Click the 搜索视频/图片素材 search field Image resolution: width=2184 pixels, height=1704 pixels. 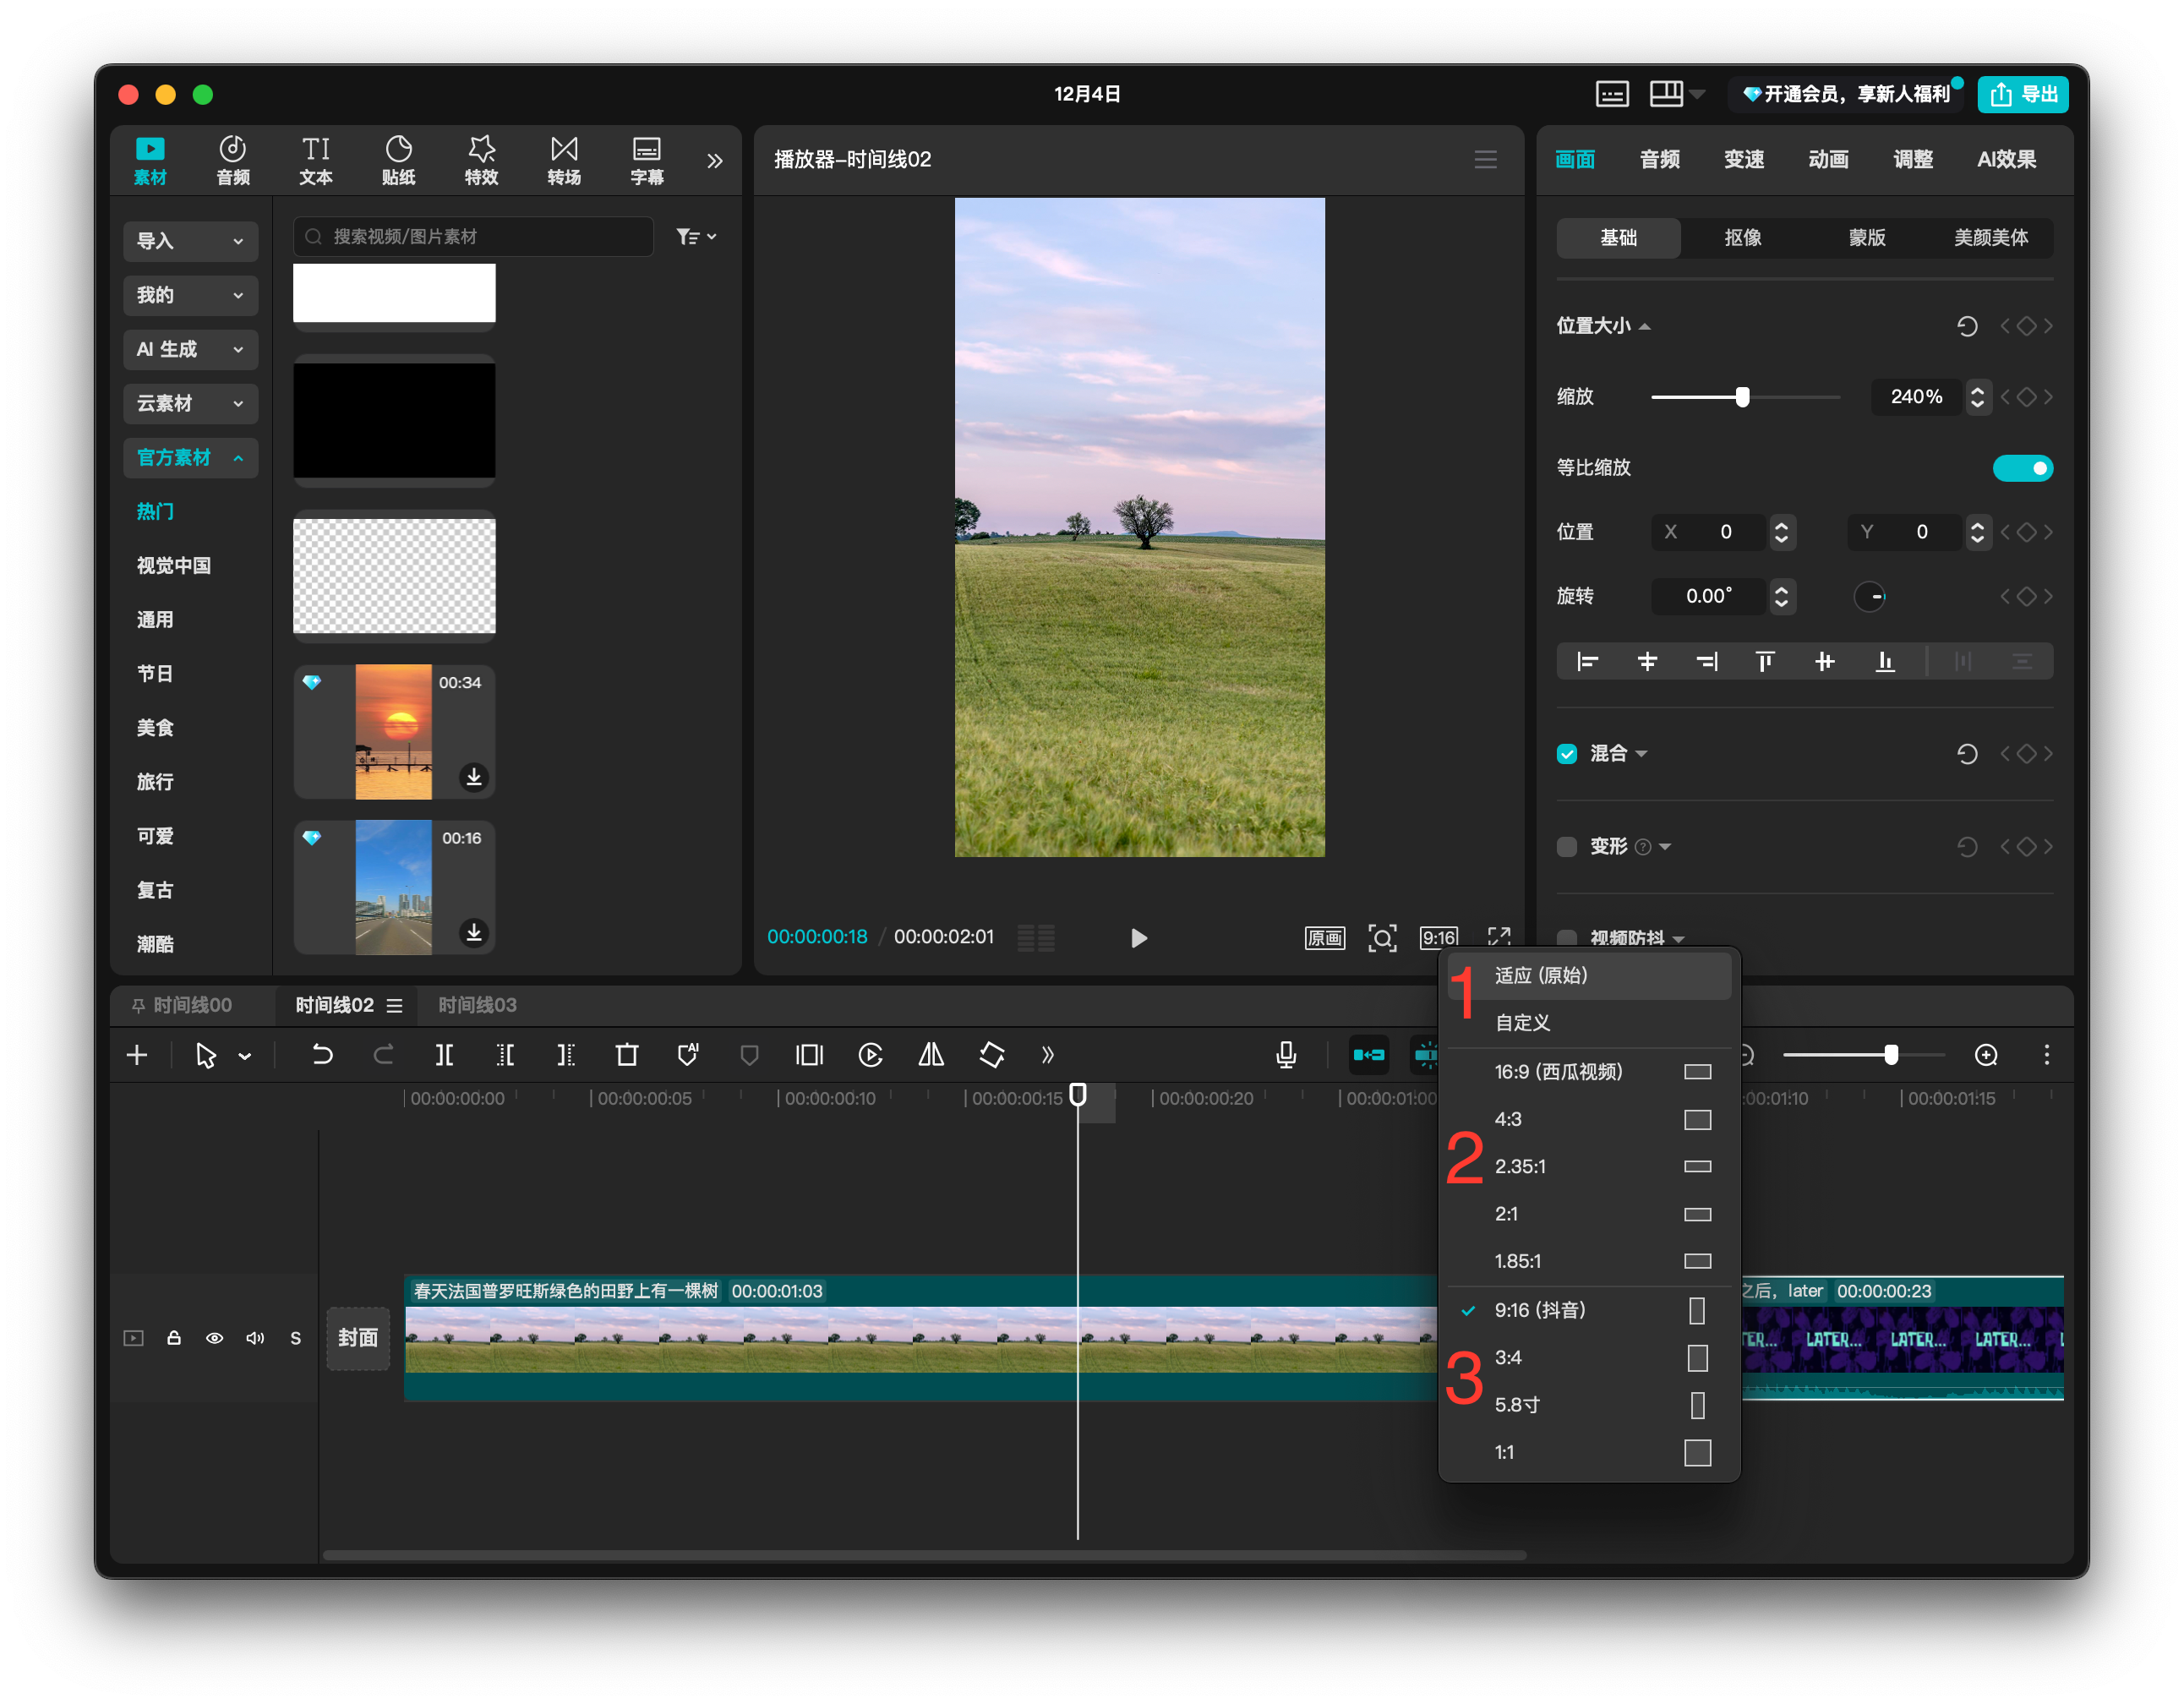[473, 237]
